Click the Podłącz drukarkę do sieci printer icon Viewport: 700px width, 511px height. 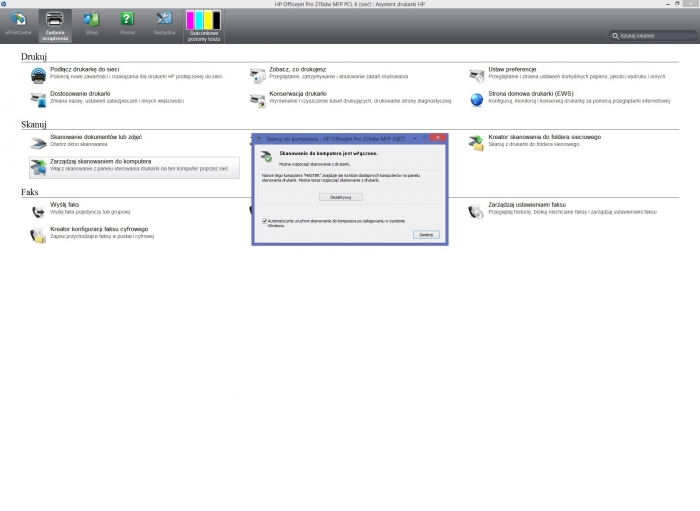[x=38, y=75]
